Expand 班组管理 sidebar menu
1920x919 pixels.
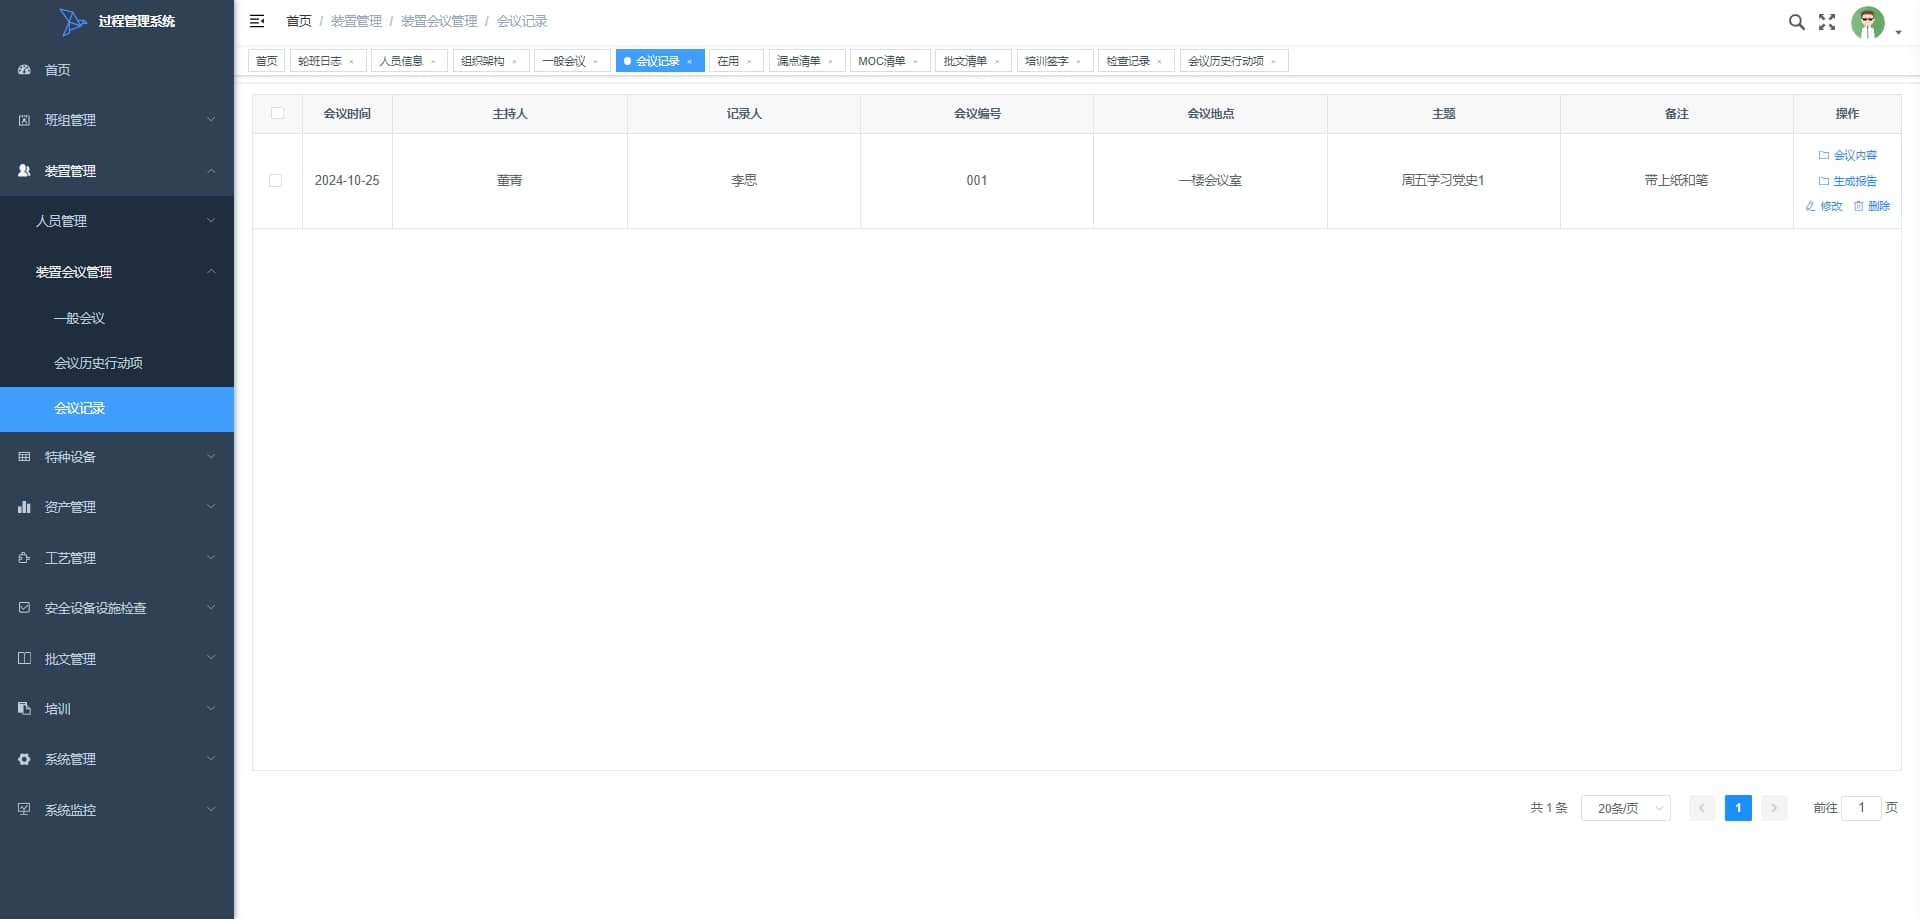(x=117, y=120)
